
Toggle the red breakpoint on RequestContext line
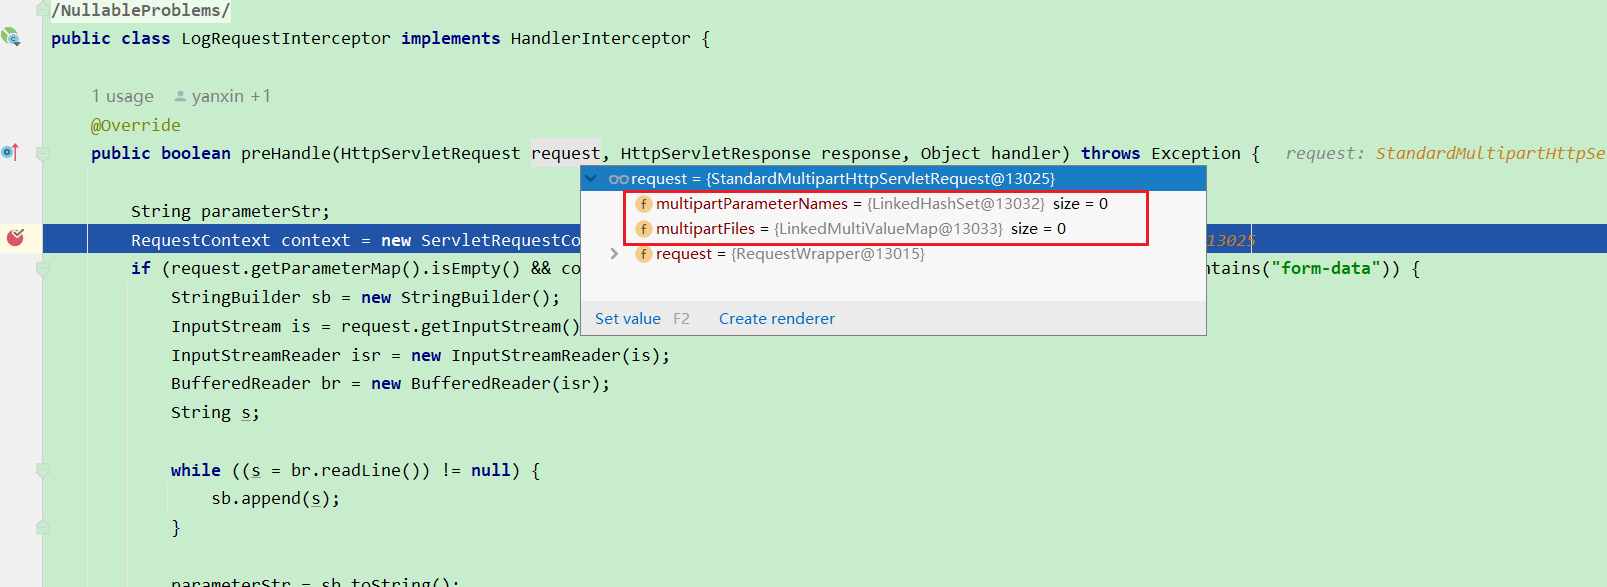click(15, 238)
